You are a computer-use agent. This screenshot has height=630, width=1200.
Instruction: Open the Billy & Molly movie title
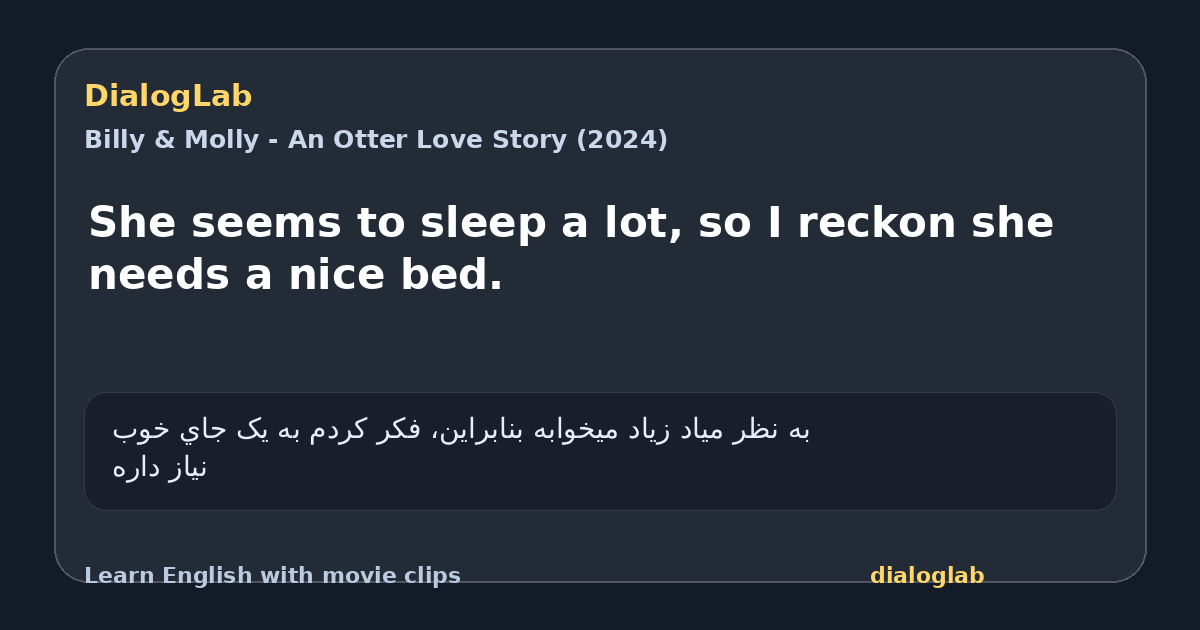pos(376,140)
